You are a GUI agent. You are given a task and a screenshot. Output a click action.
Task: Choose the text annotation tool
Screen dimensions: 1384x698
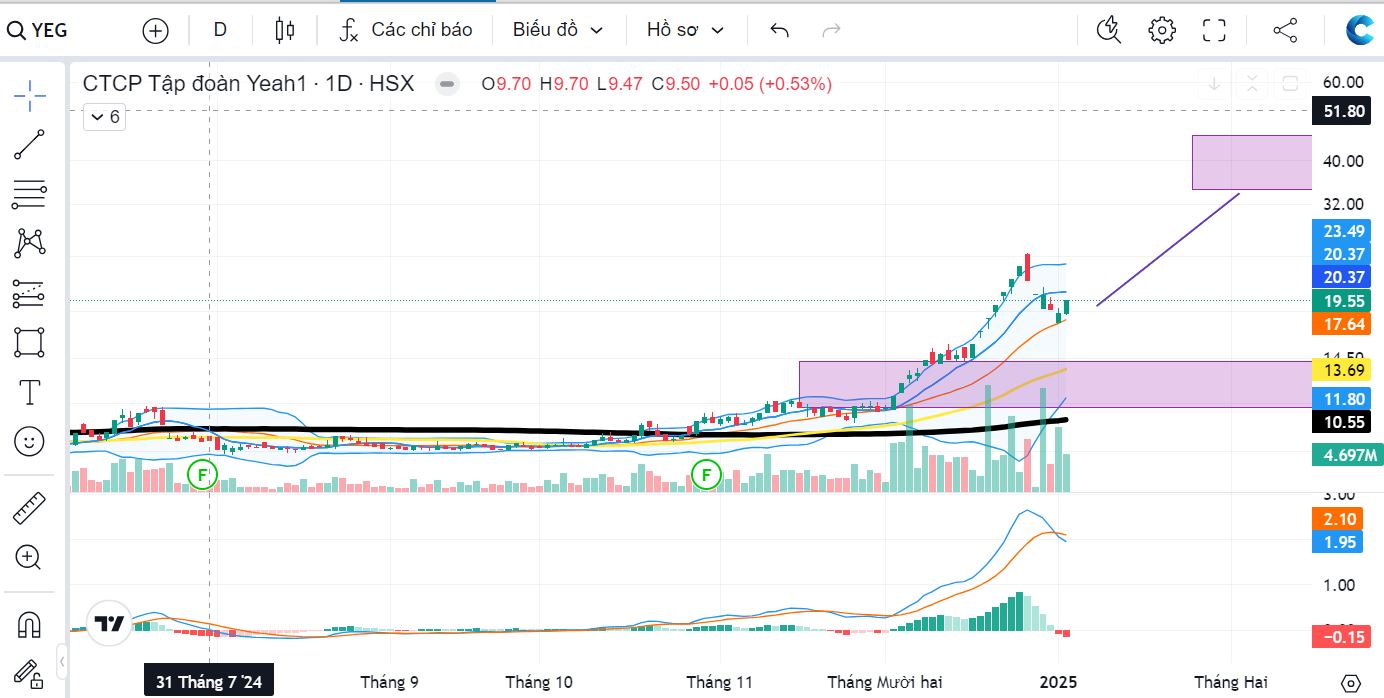click(x=29, y=392)
